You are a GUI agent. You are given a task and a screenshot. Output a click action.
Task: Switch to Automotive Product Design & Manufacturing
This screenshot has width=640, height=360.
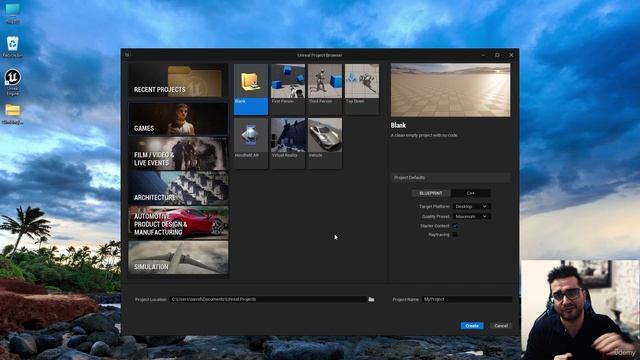178,223
